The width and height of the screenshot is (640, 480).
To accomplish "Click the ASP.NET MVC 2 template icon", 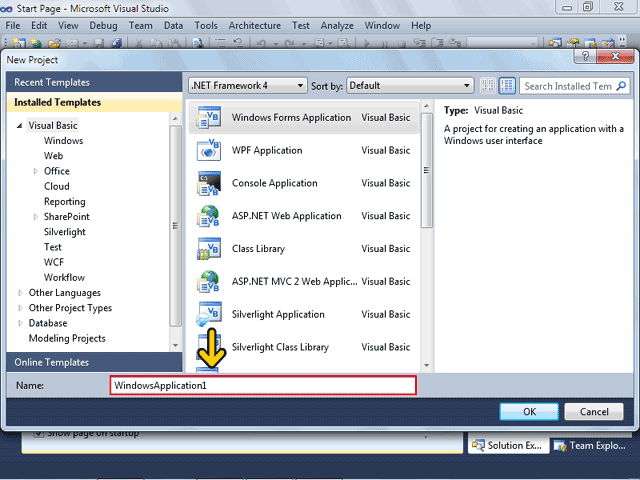I will pos(208,282).
